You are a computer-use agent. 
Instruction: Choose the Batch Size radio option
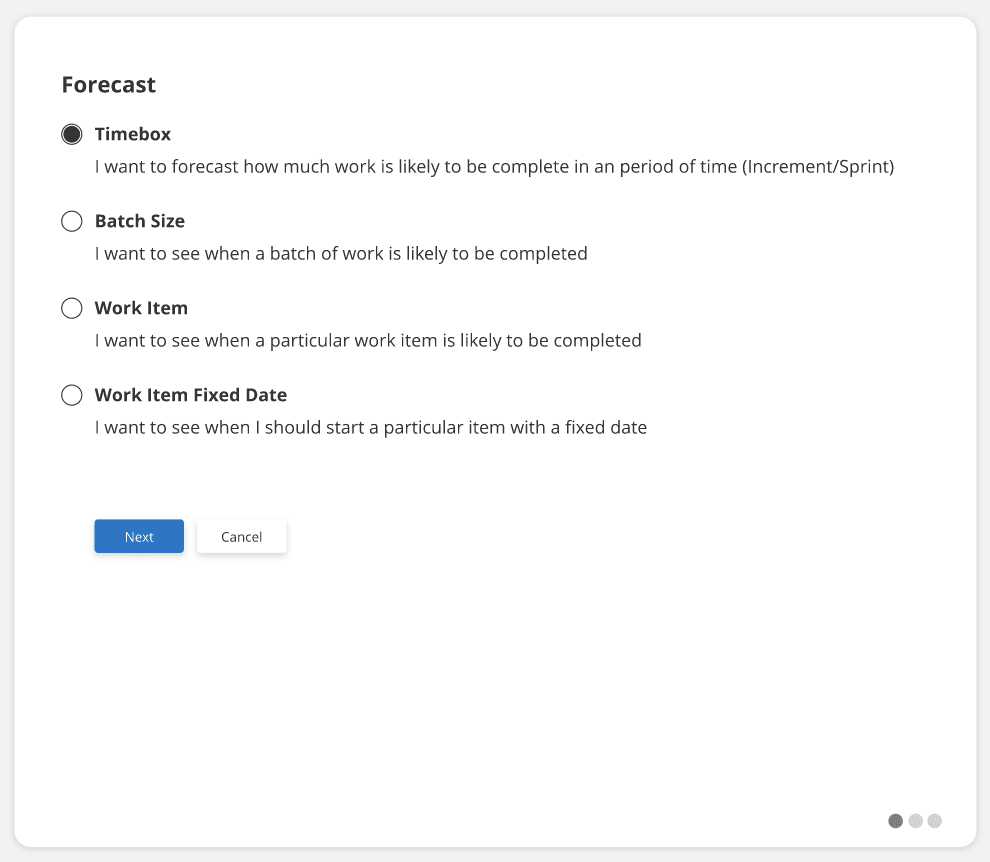click(72, 221)
